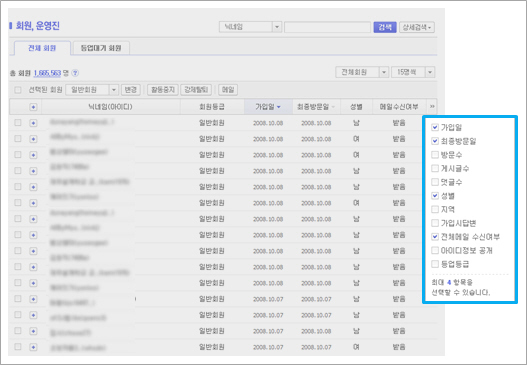This screenshot has height=365, width=527.
Task: Open the 전체회원 filter dropdown
Action: pos(362,72)
